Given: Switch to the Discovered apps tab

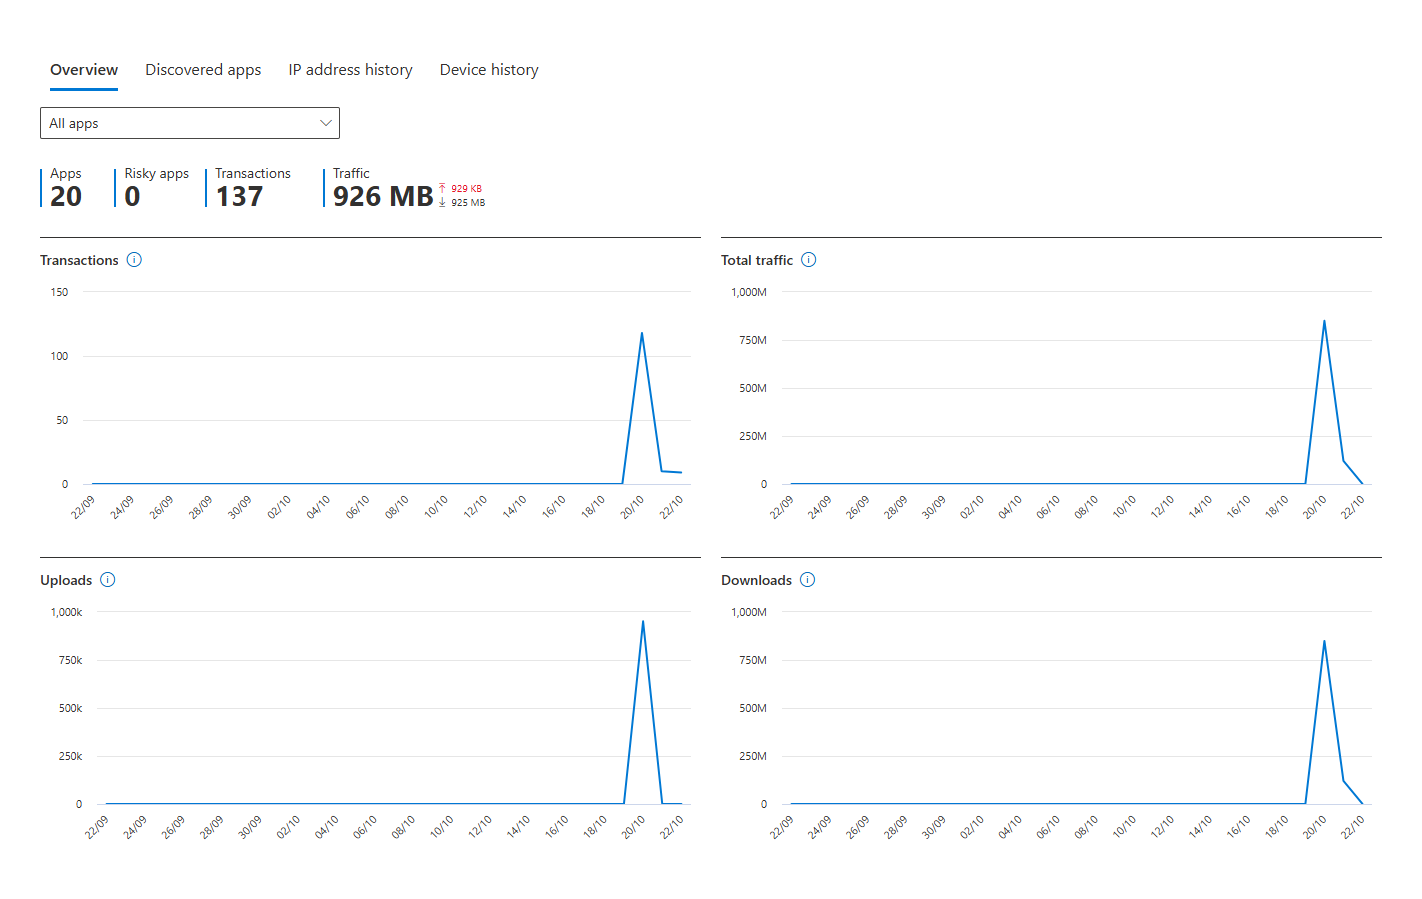Looking at the screenshot, I should pyautogui.click(x=203, y=70).
